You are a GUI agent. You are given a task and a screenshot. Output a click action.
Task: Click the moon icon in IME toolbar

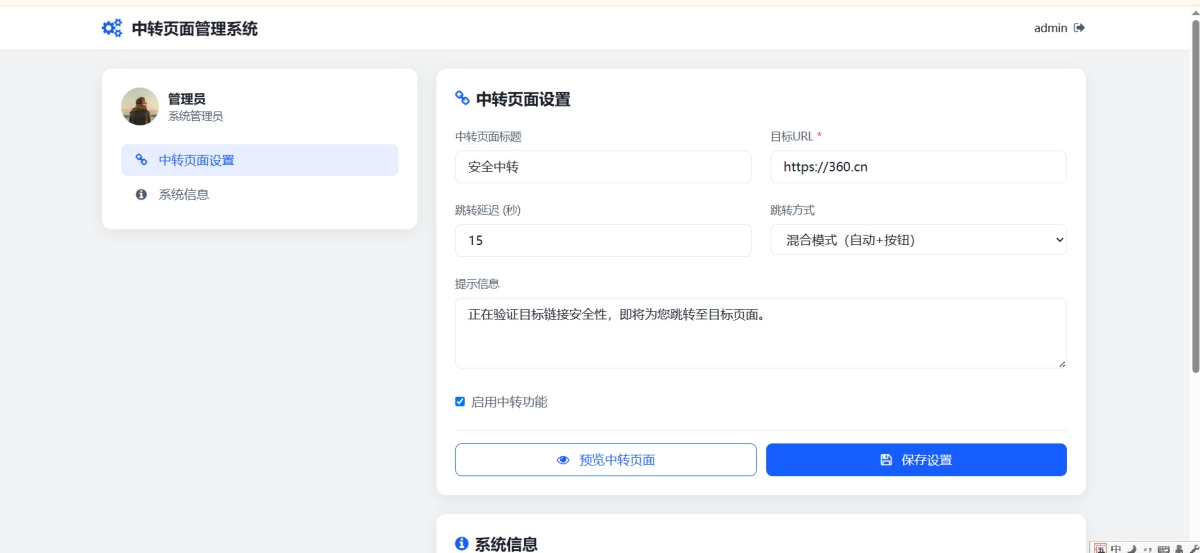[1132, 548]
